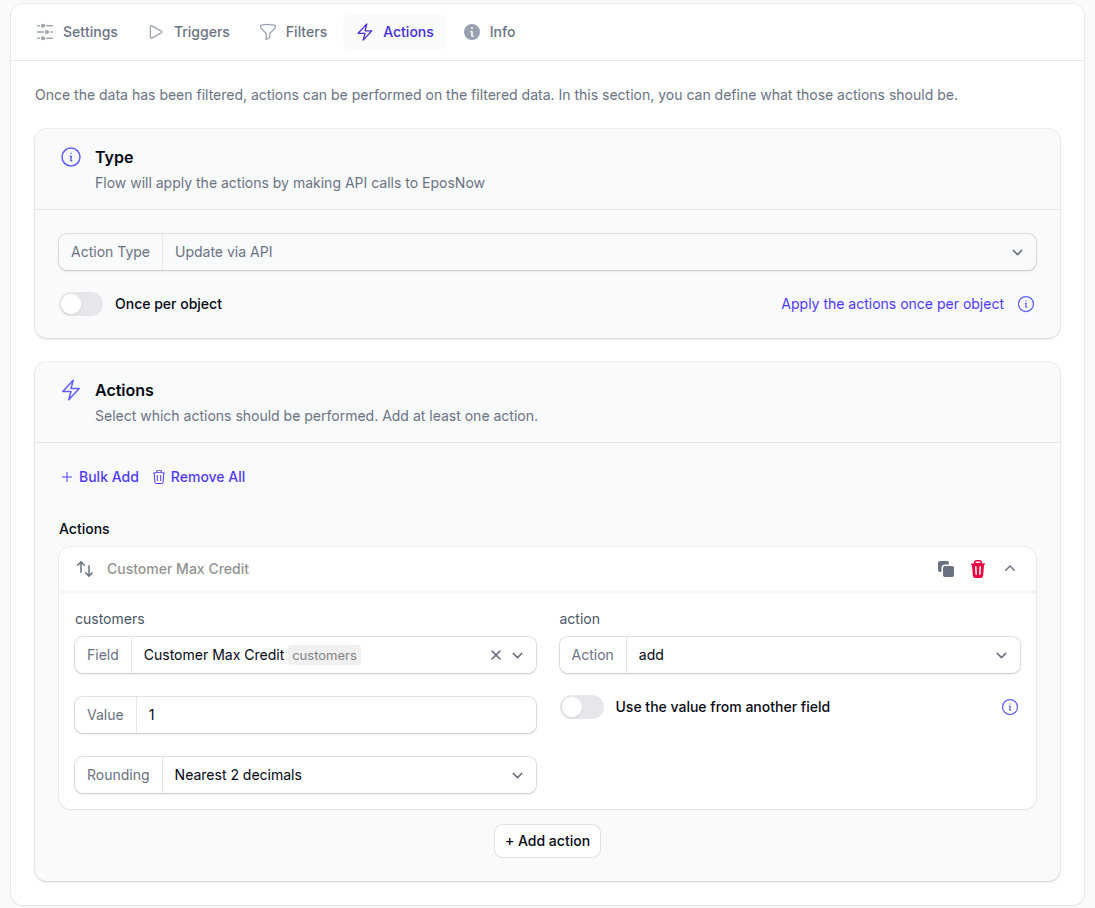Enable the Once per object toggle

point(81,304)
